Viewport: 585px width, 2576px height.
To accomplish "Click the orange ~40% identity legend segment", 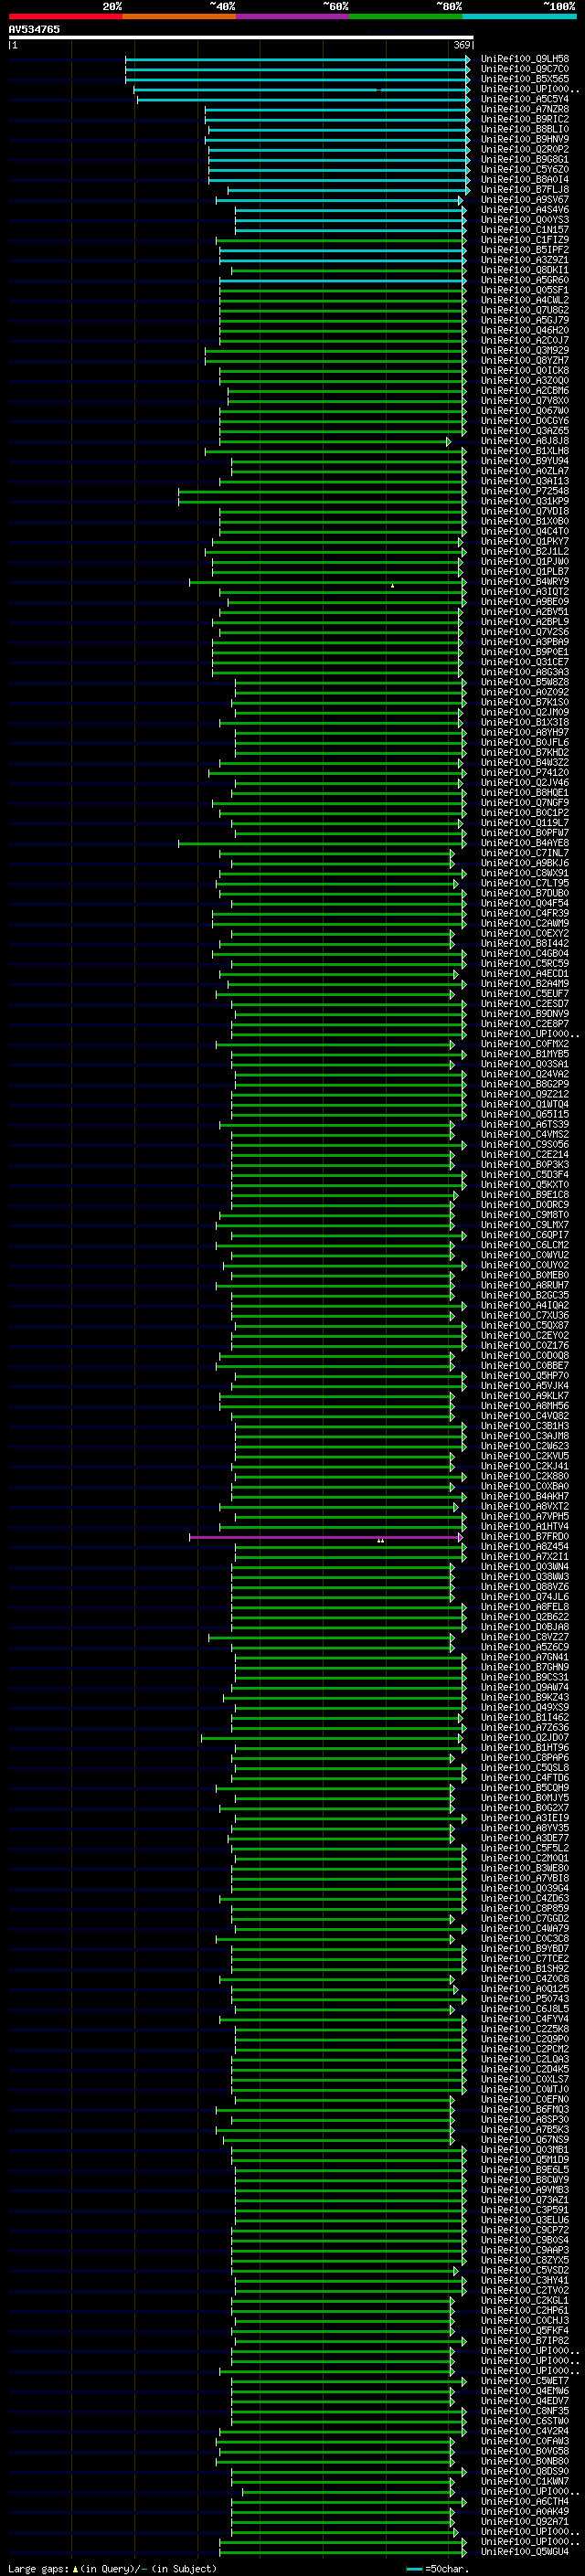I will [179, 16].
